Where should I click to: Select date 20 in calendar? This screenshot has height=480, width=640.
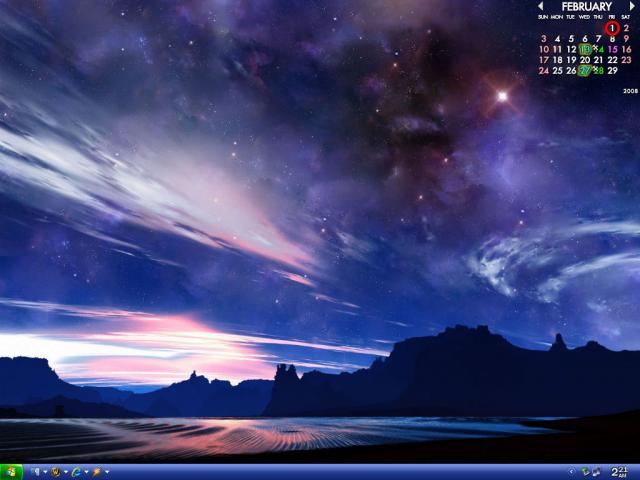click(585, 60)
